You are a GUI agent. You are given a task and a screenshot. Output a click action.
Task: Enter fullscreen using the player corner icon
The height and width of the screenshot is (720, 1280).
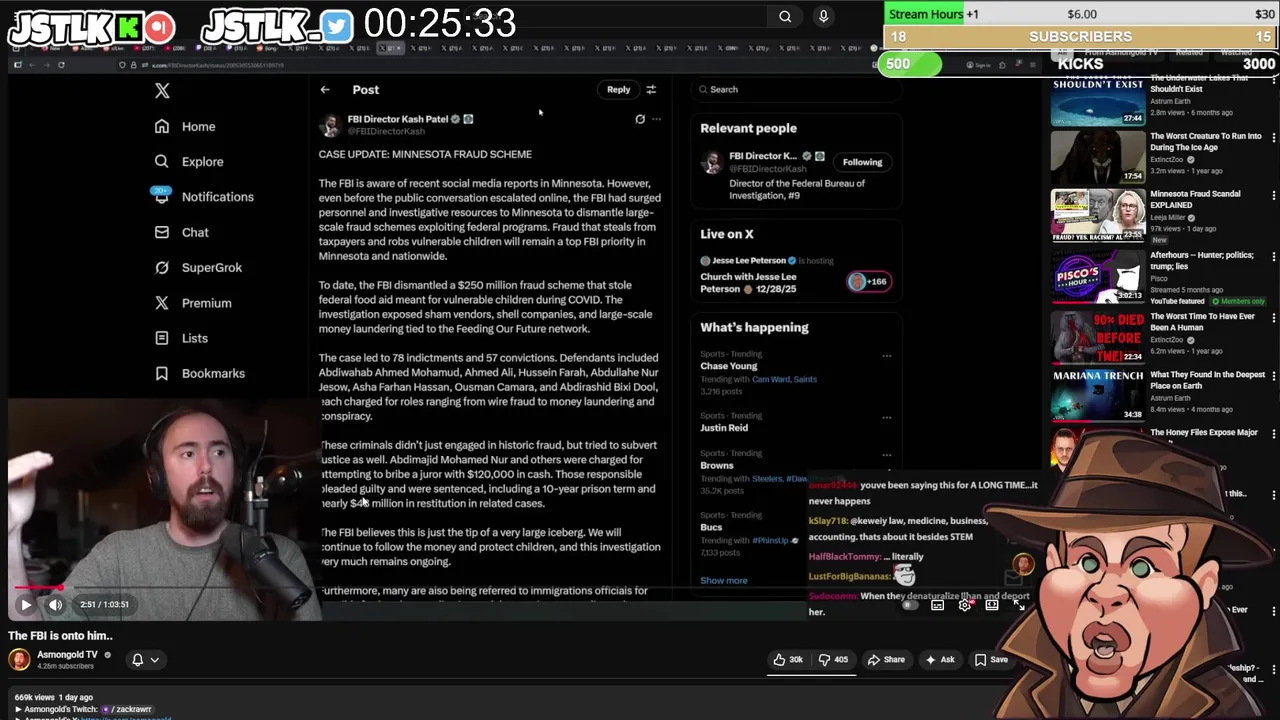(1019, 605)
